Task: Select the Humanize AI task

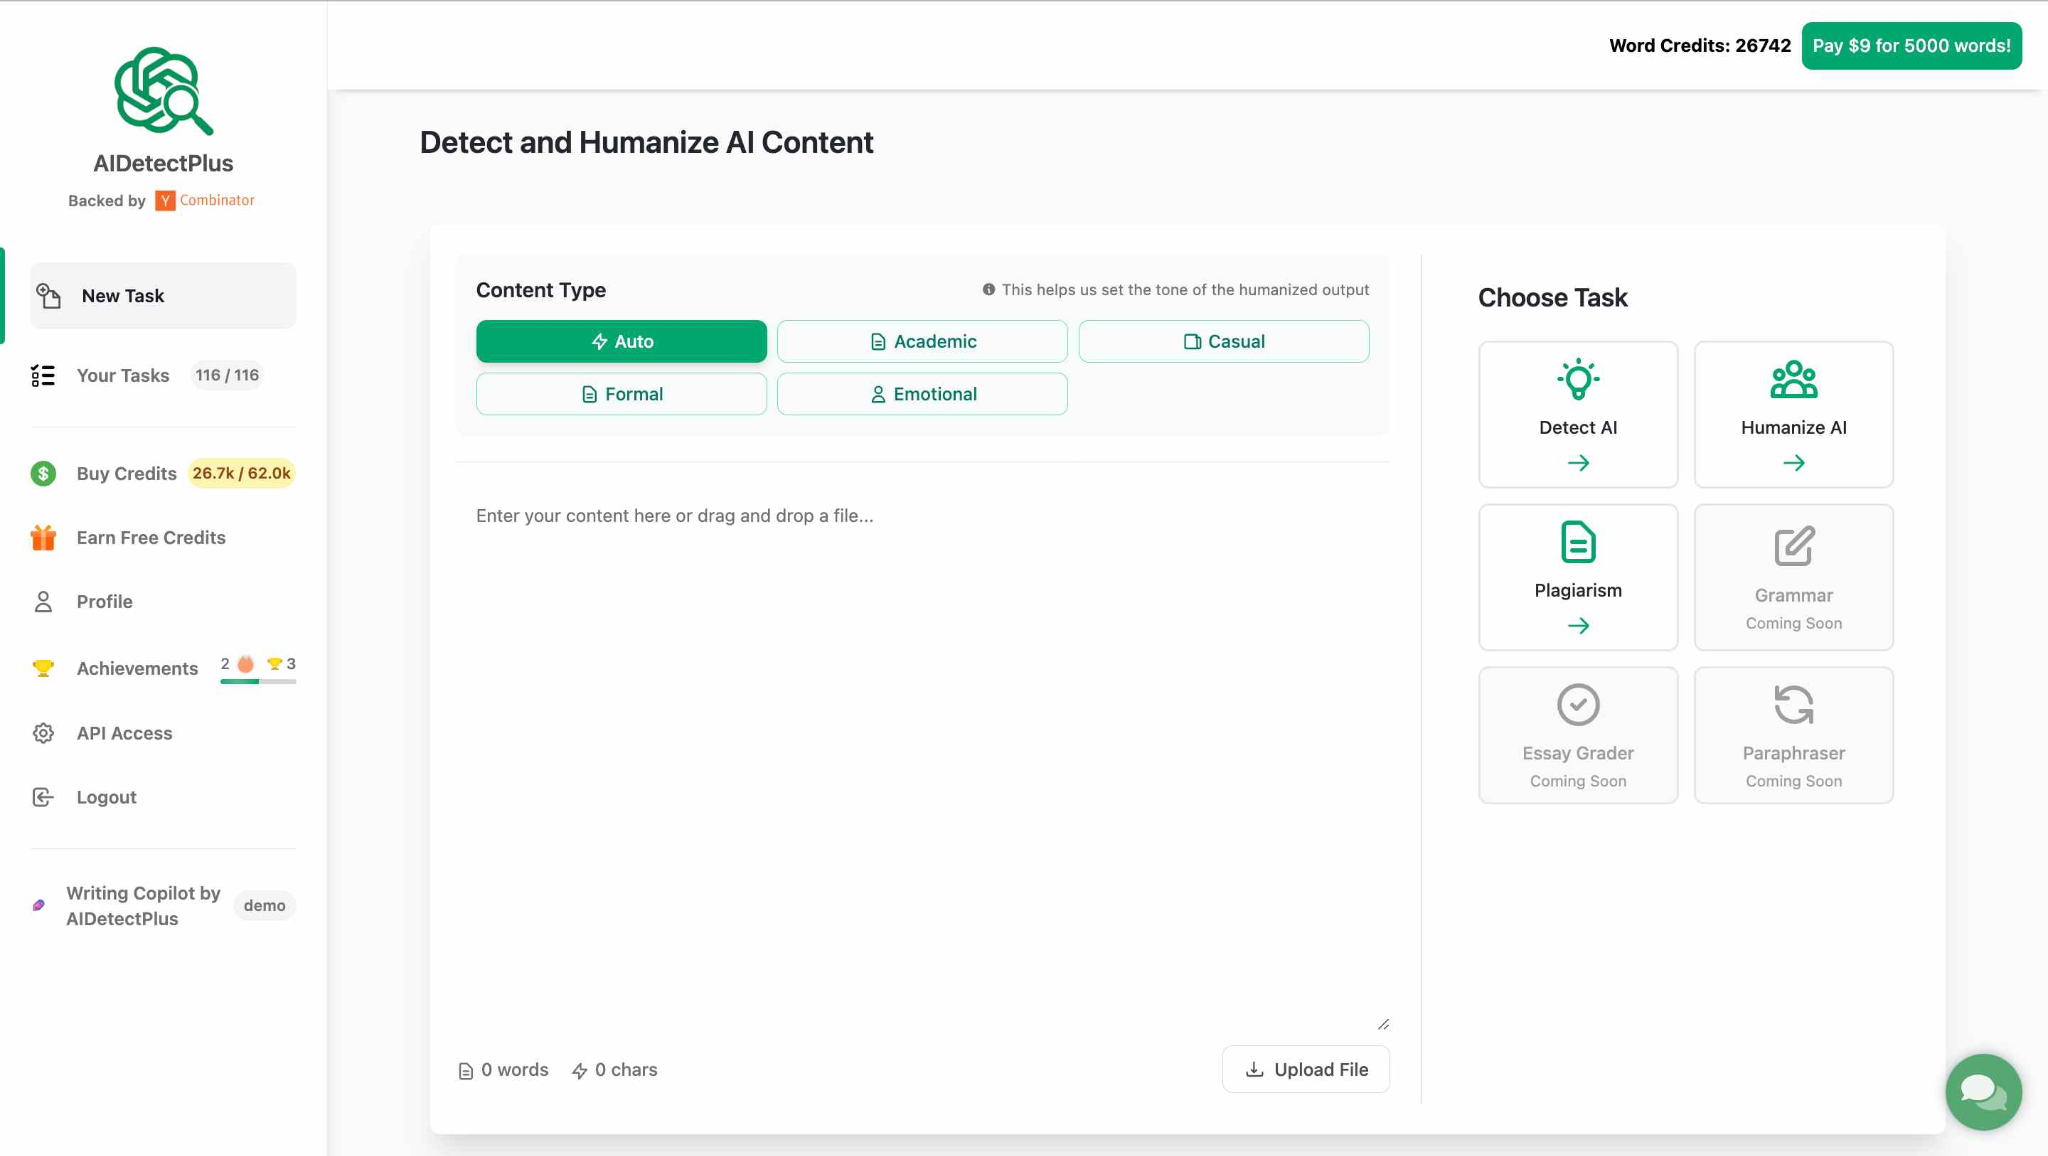Action: [x=1793, y=414]
